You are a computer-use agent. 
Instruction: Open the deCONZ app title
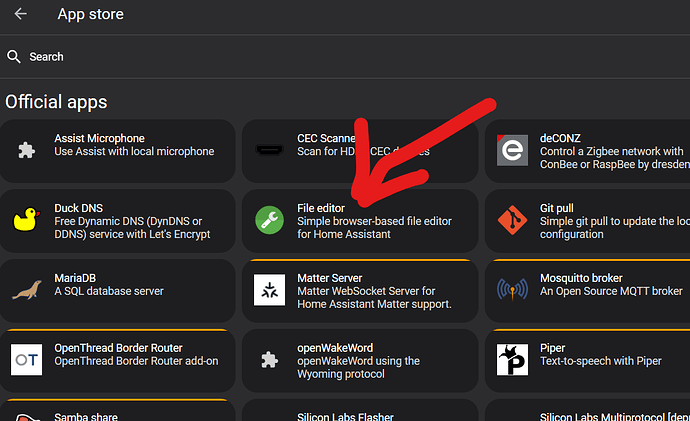pyautogui.click(x=560, y=139)
